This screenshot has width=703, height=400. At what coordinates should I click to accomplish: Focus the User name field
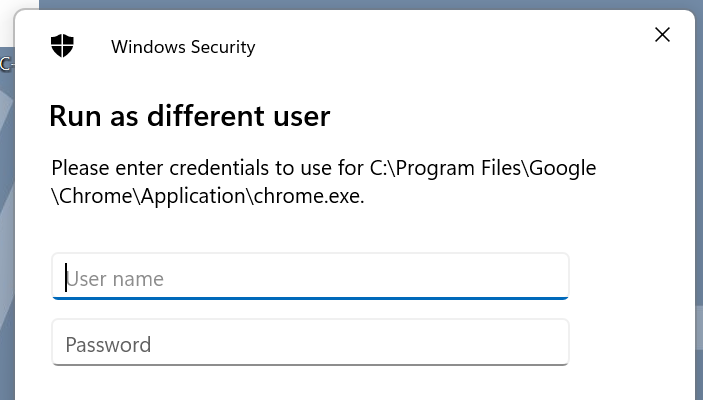310,276
